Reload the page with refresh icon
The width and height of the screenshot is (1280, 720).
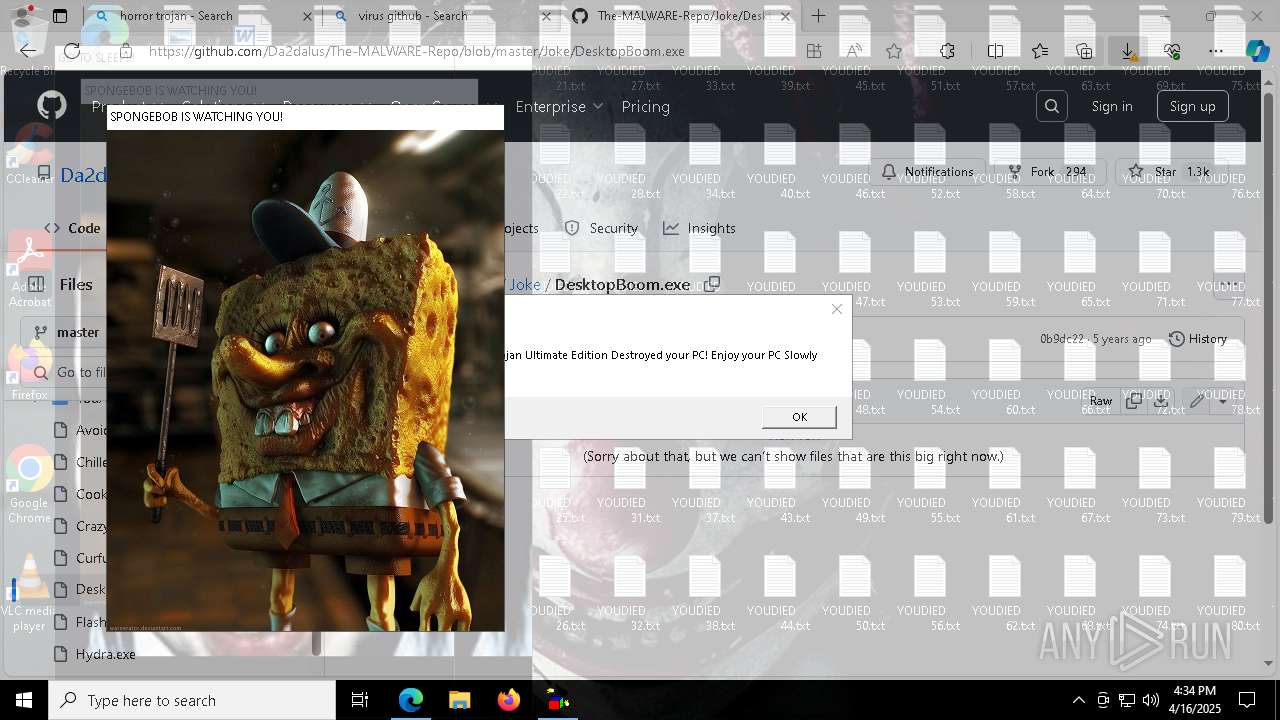(x=72, y=51)
